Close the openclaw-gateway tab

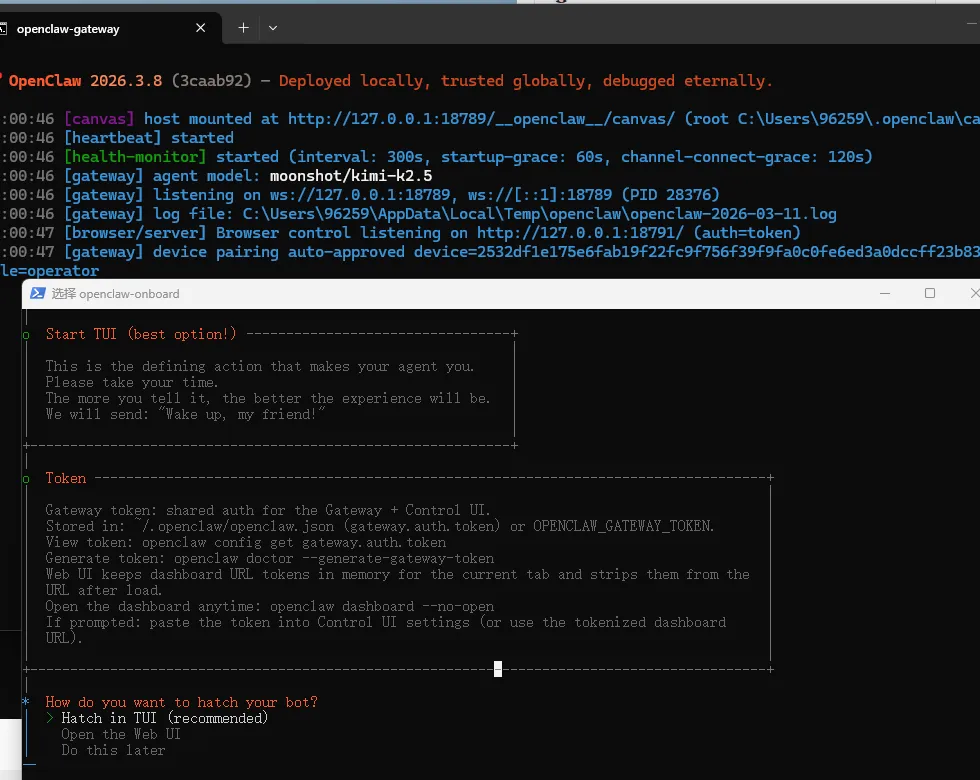(201, 28)
